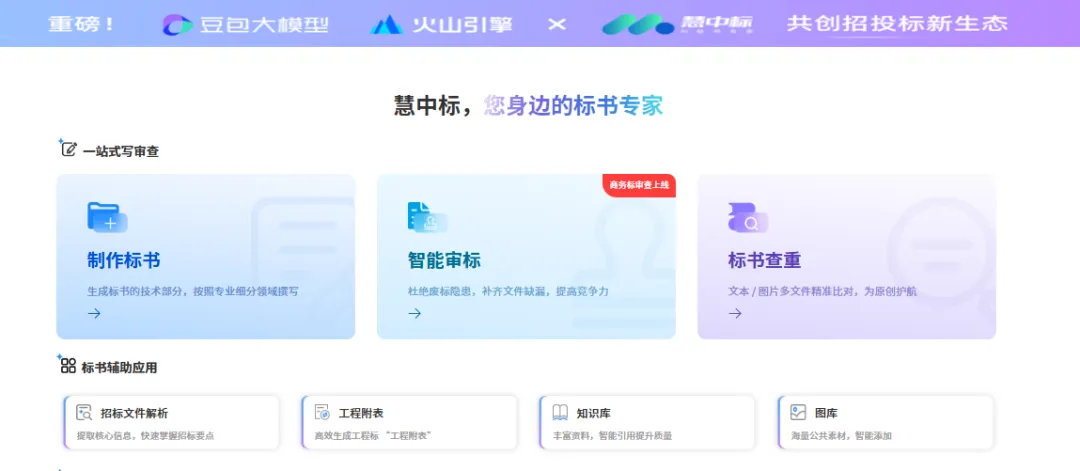Click description 生成标书的技术部分，按照专业细分领域撰写
This screenshot has height=471, width=1080.
(193, 292)
